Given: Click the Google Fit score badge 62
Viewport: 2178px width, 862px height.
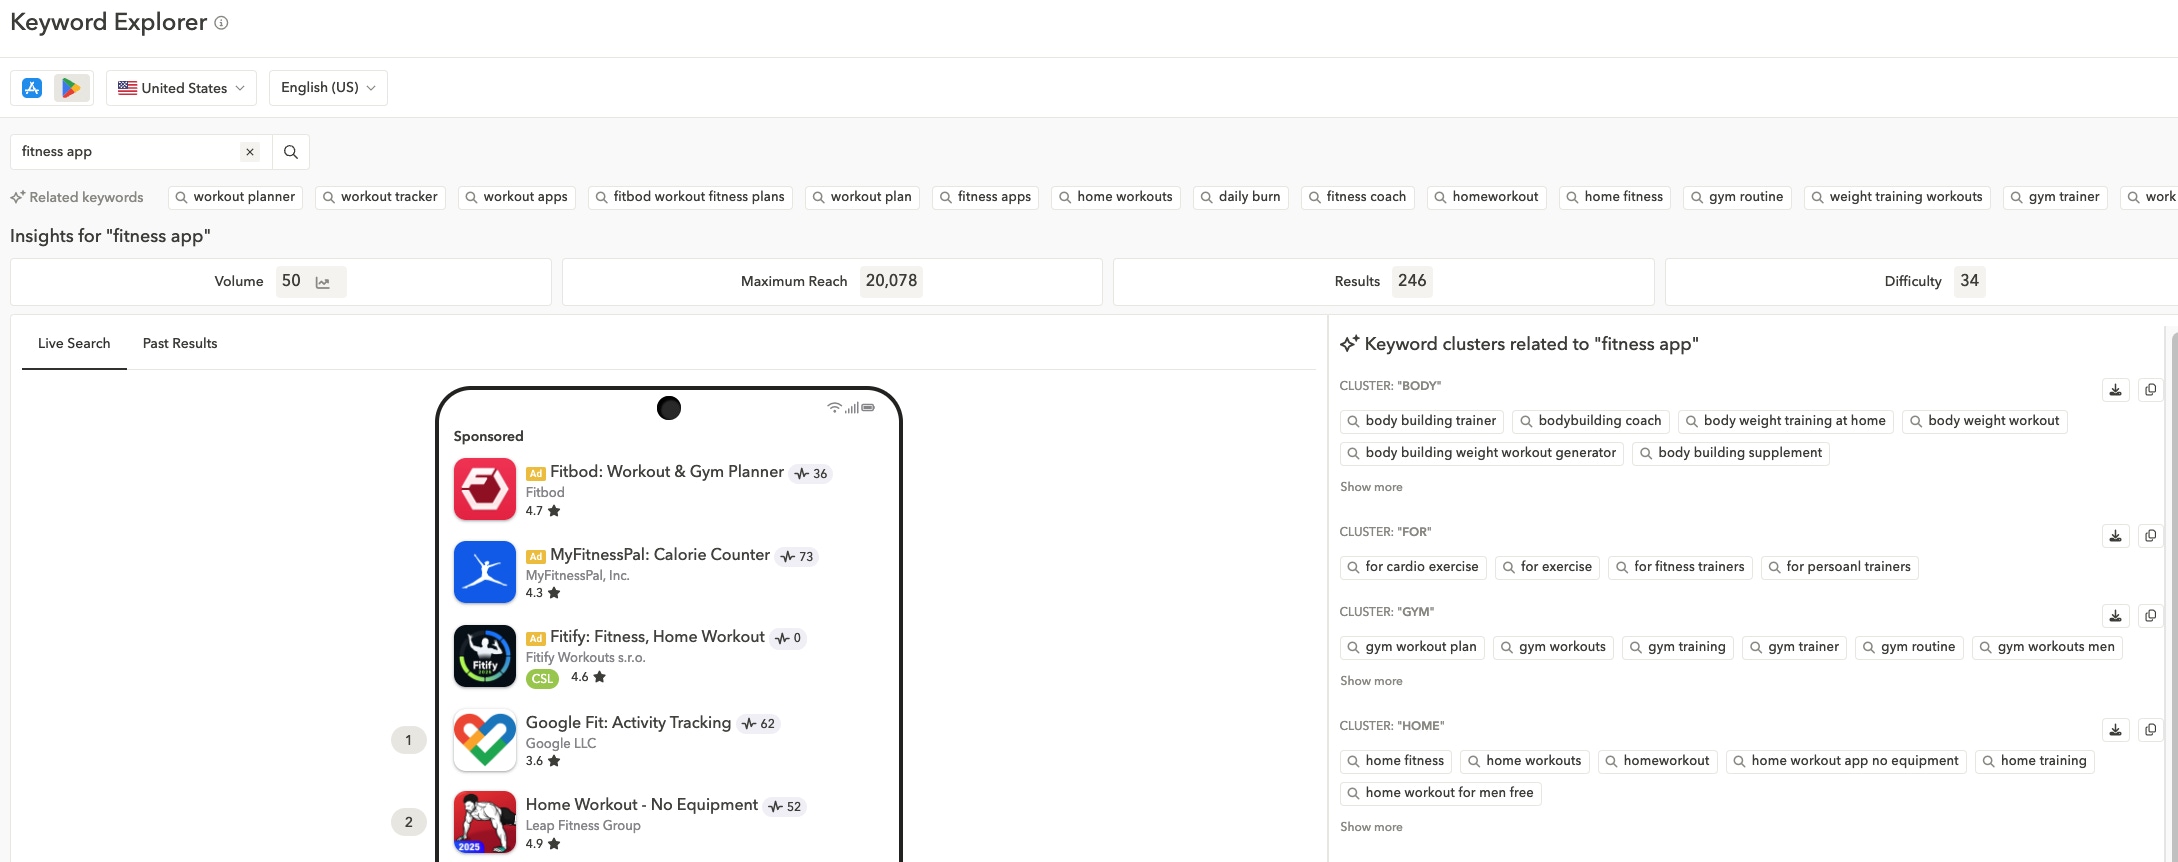Looking at the screenshot, I should tap(758, 724).
